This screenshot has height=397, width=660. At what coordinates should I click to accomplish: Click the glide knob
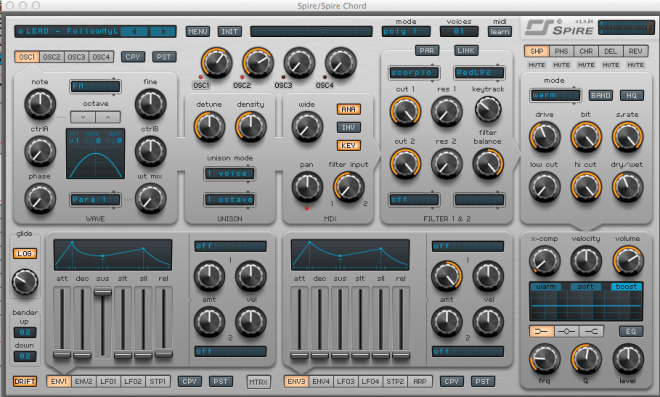(25, 282)
